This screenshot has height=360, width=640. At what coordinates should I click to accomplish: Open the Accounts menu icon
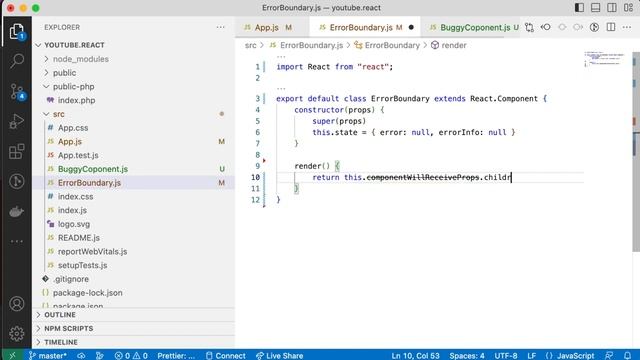tap(17, 304)
